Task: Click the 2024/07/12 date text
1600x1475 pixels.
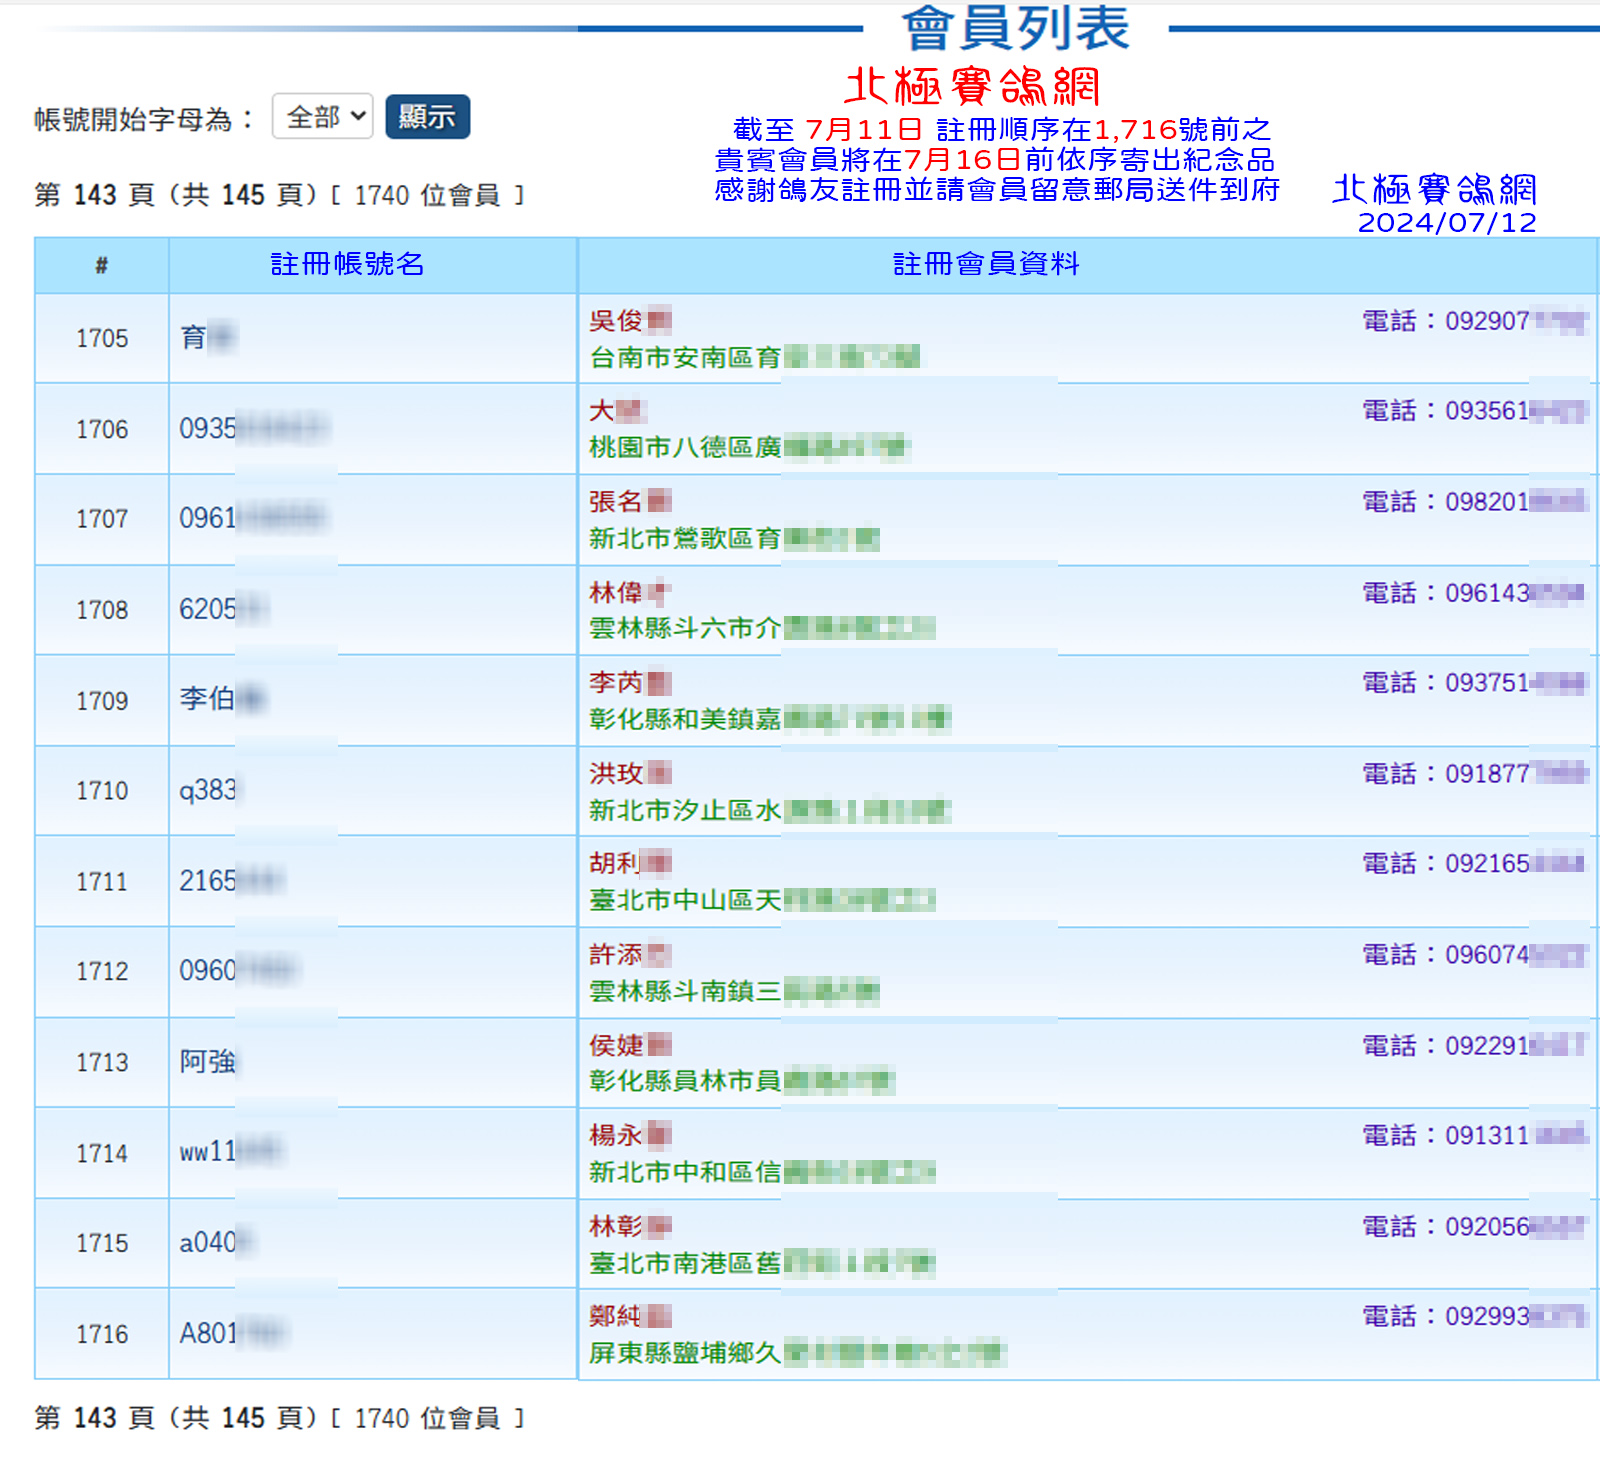Action: pyautogui.click(x=1446, y=222)
